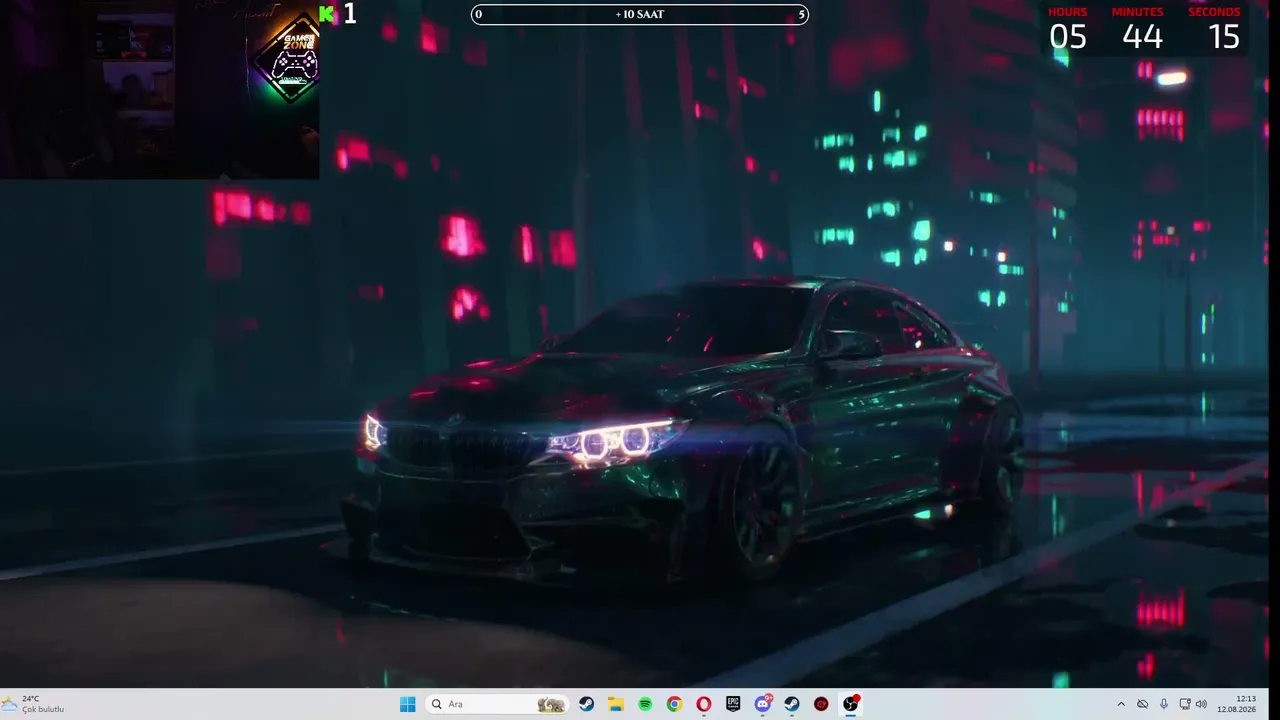This screenshot has width=1280, height=720.
Task: Click the 'Ara' taskbar search box
Action: 497,704
